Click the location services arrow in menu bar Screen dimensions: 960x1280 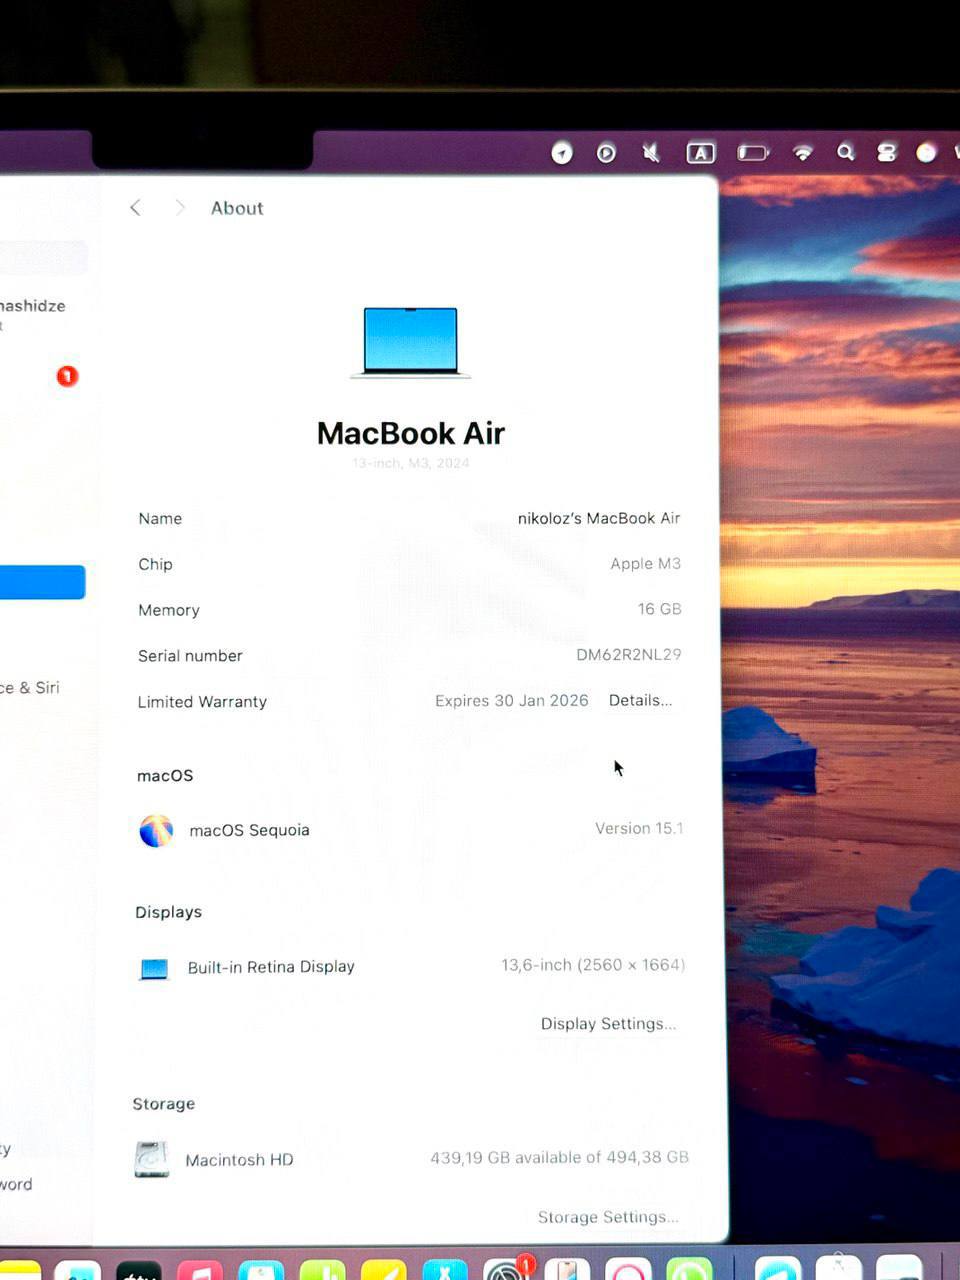click(x=562, y=153)
